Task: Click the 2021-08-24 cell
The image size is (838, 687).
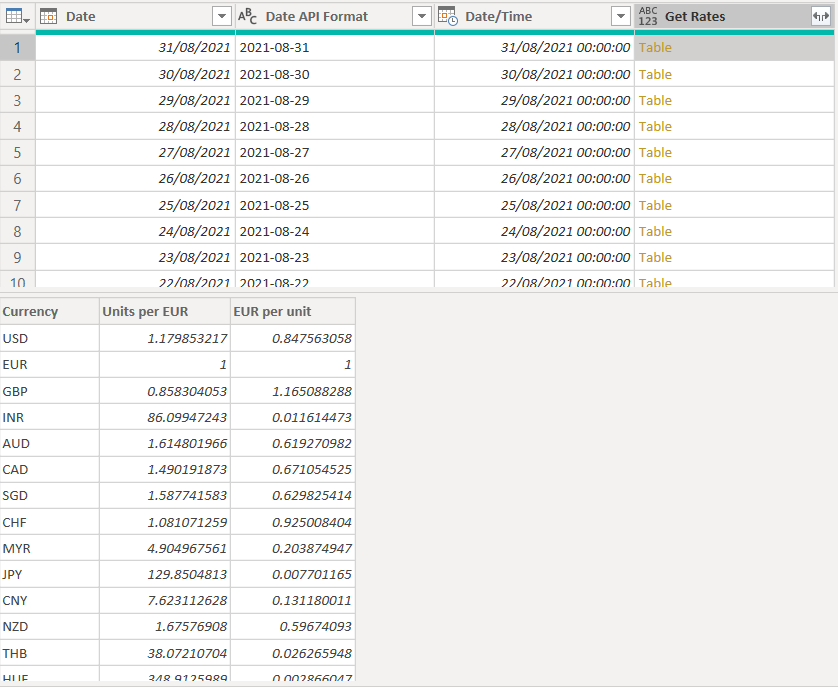Action: [x=335, y=231]
